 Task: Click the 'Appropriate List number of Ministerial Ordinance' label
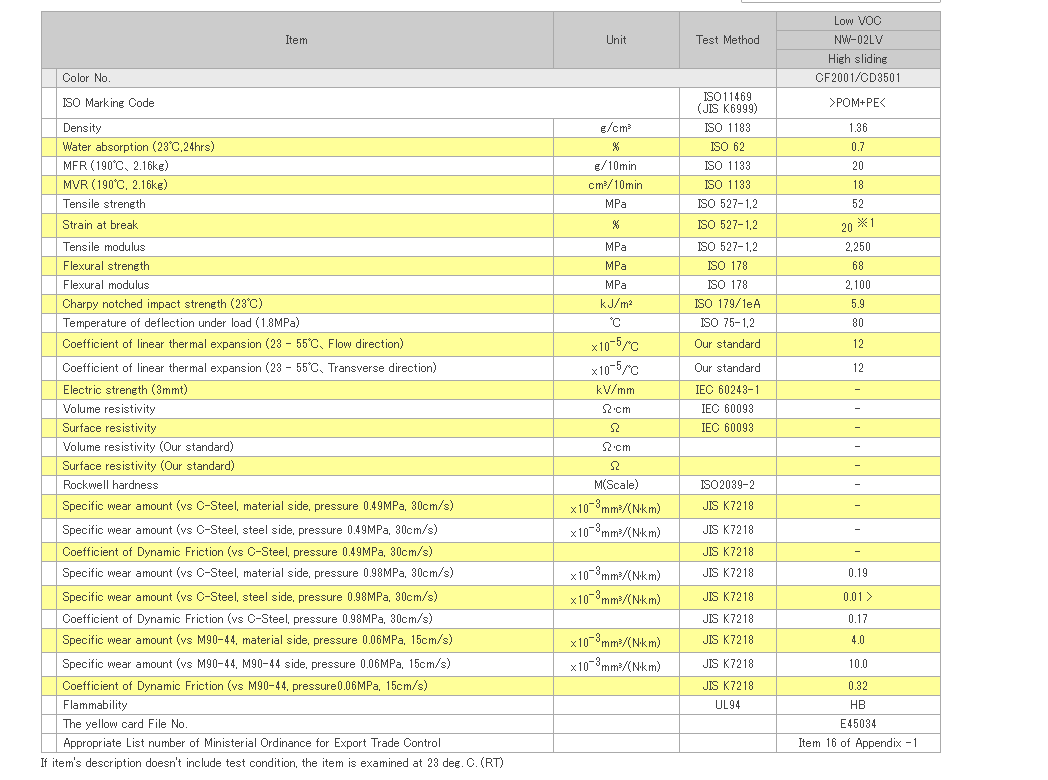point(251,743)
